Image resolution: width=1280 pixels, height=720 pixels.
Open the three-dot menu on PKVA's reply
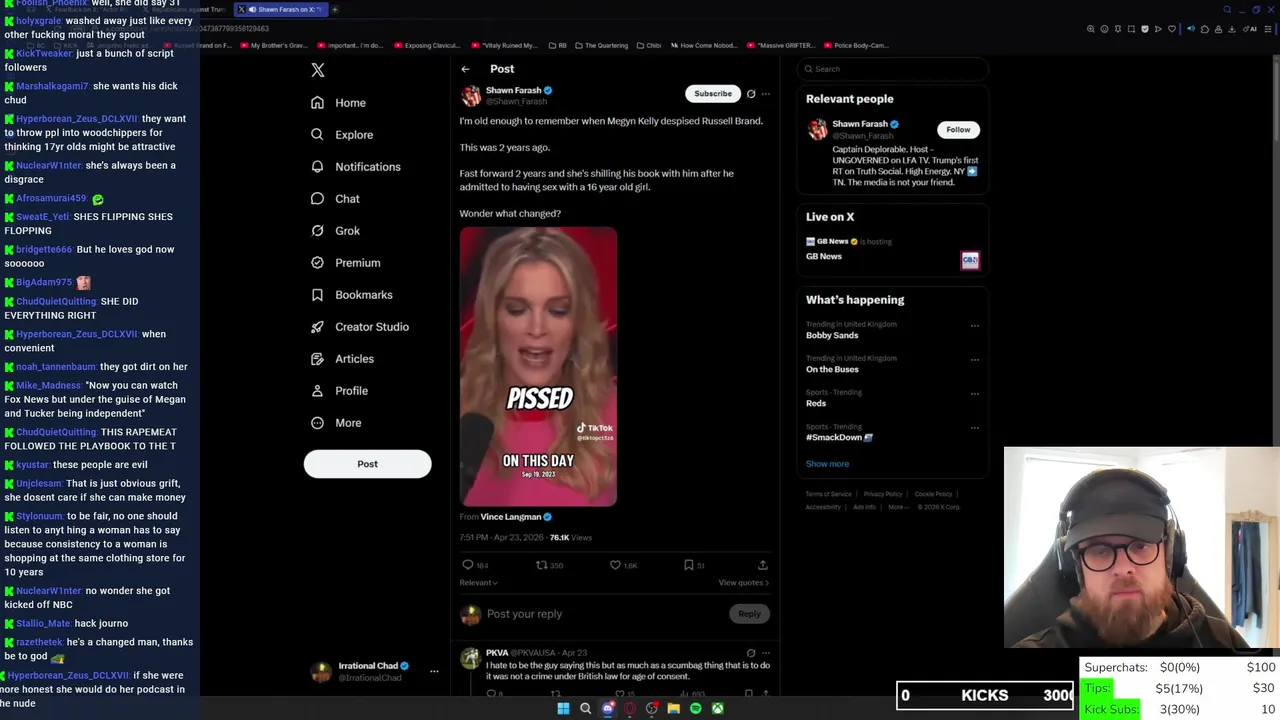pos(766,653)
